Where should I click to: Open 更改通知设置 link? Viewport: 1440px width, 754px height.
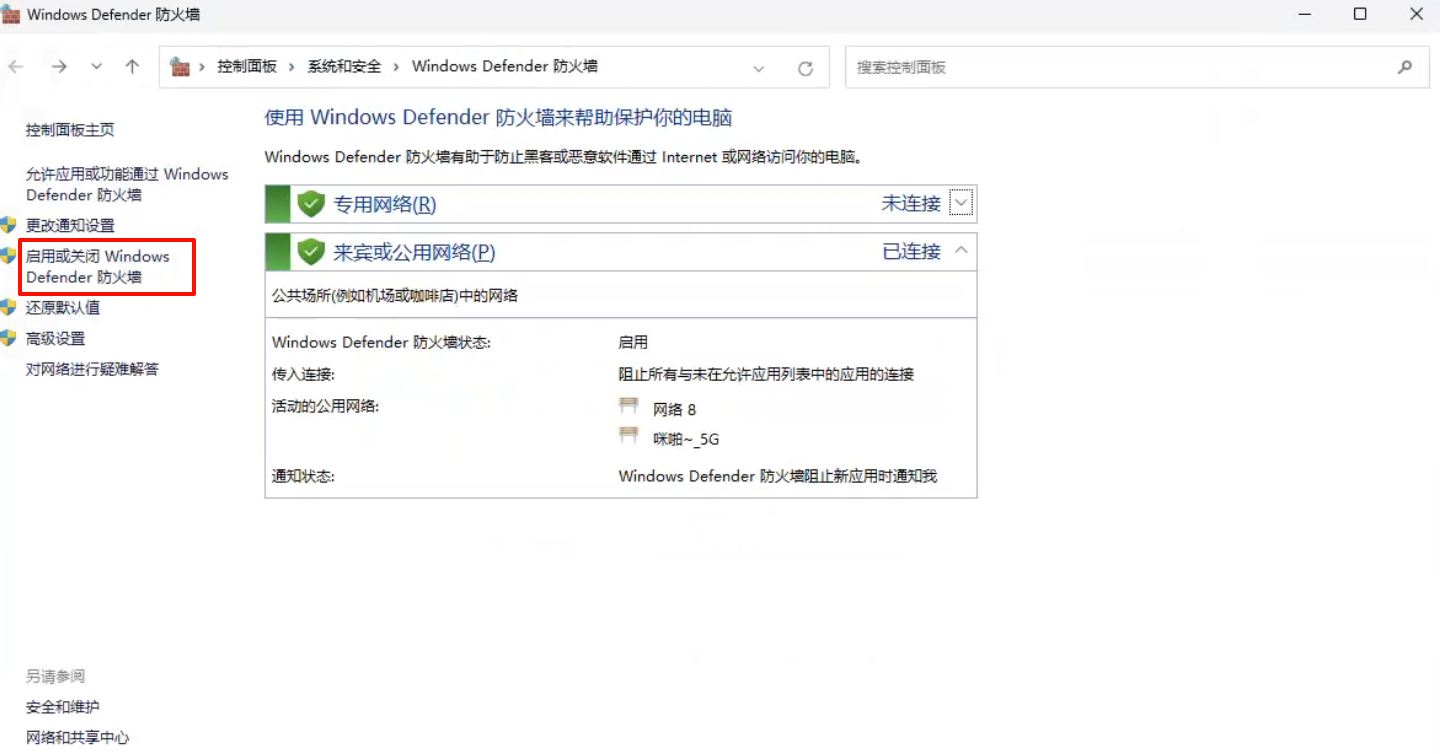point(70,226)
